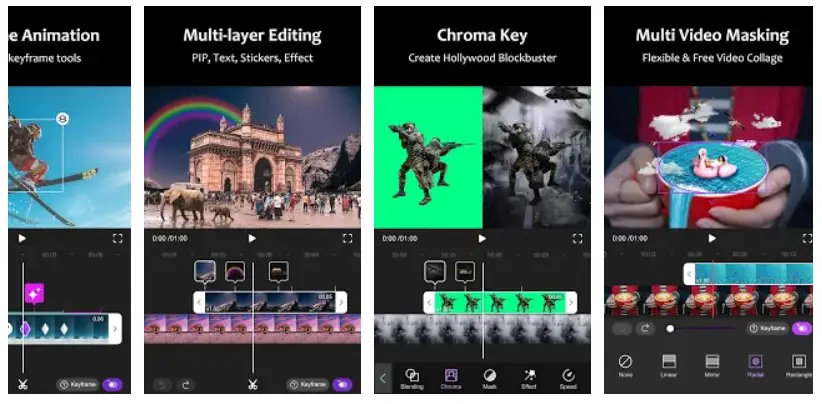Screen dimensions: 822x404
Task: Play the preview in Multi-layer Editing panel
Action: (x=252, y=238)
